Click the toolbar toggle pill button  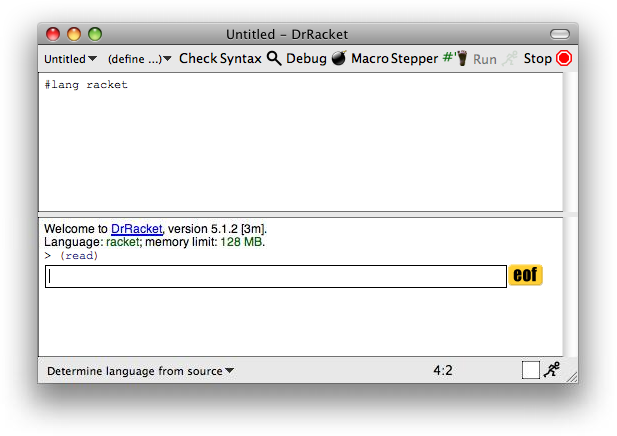(x=560, y=34)
